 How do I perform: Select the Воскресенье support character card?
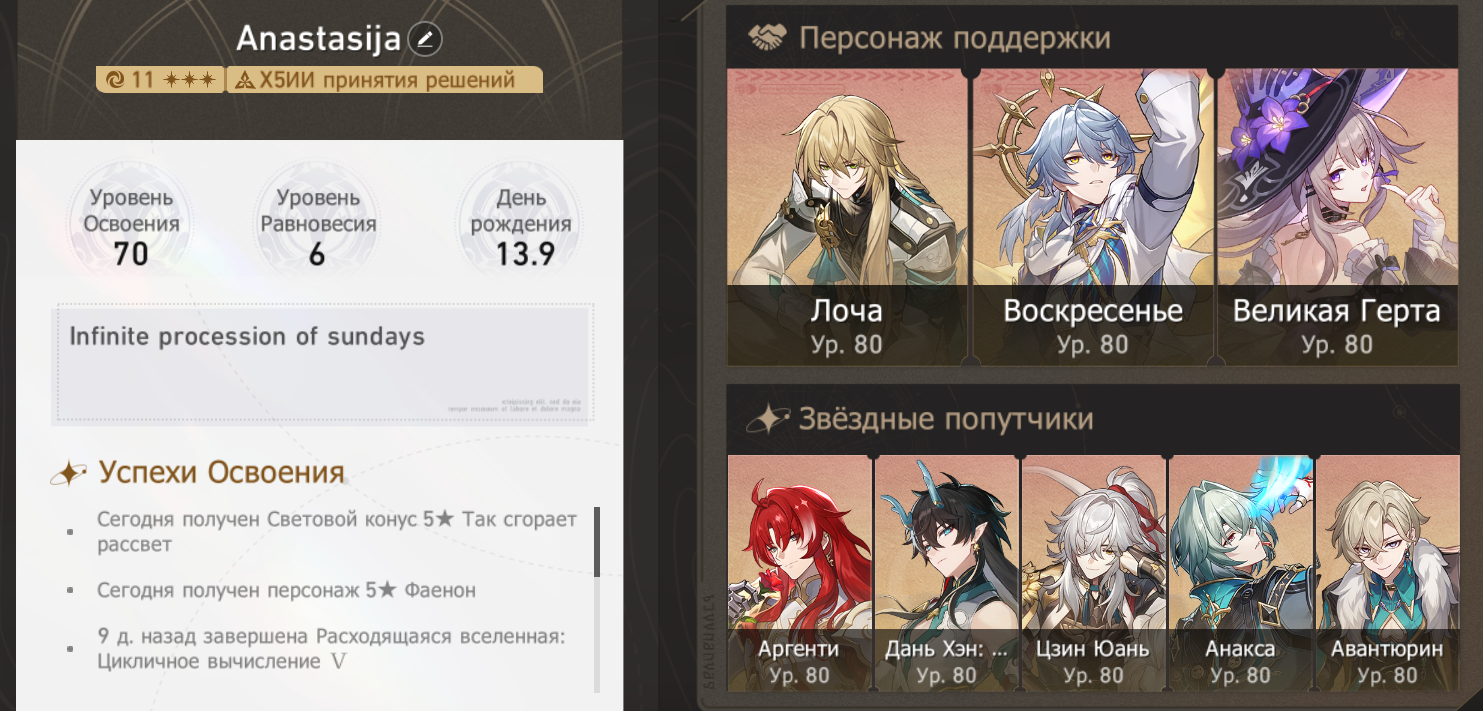[1092, 216]
